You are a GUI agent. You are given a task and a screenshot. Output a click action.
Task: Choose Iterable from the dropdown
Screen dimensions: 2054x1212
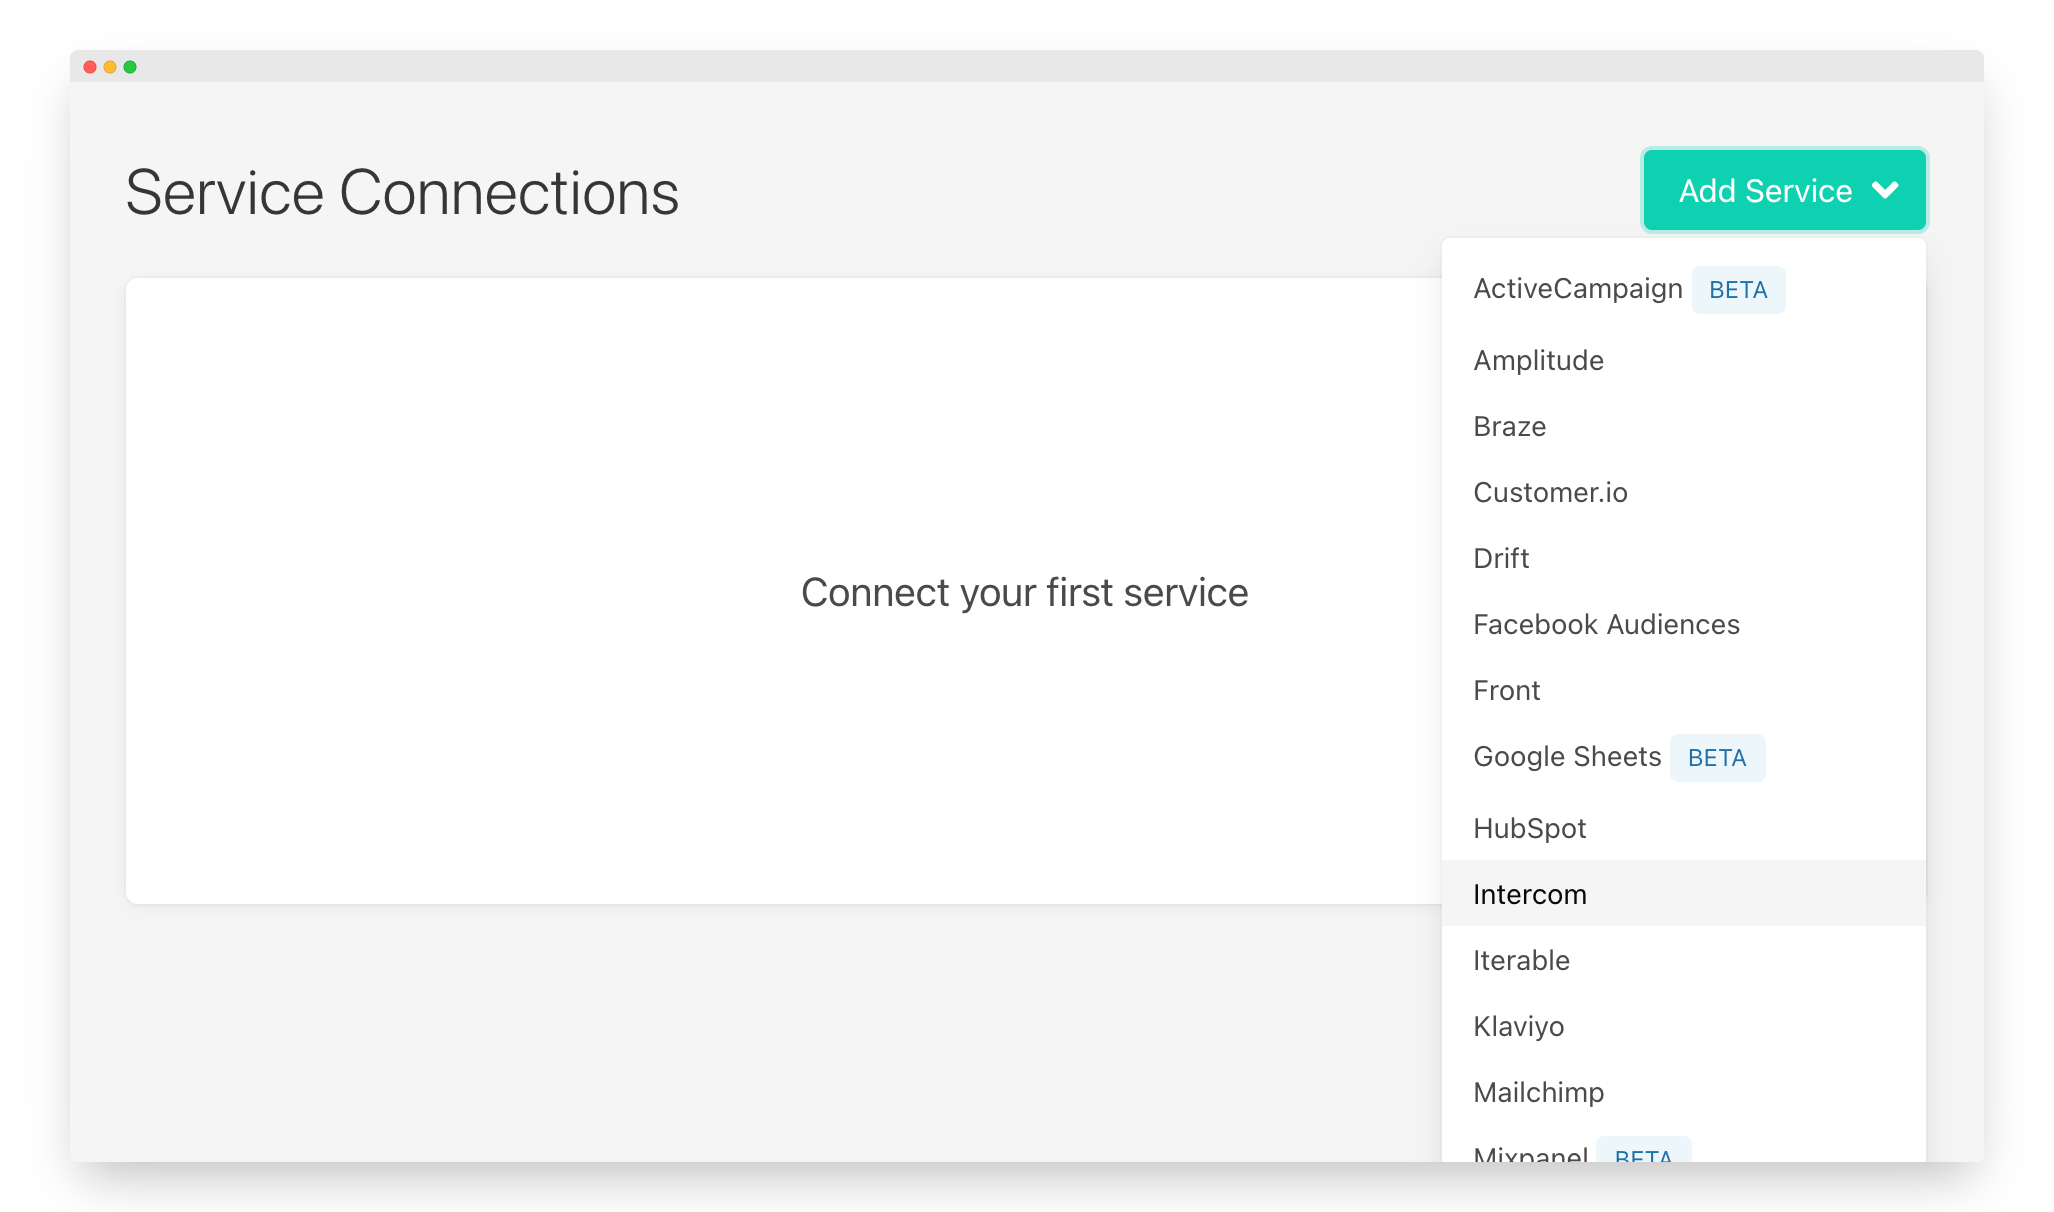point(1521,960)
